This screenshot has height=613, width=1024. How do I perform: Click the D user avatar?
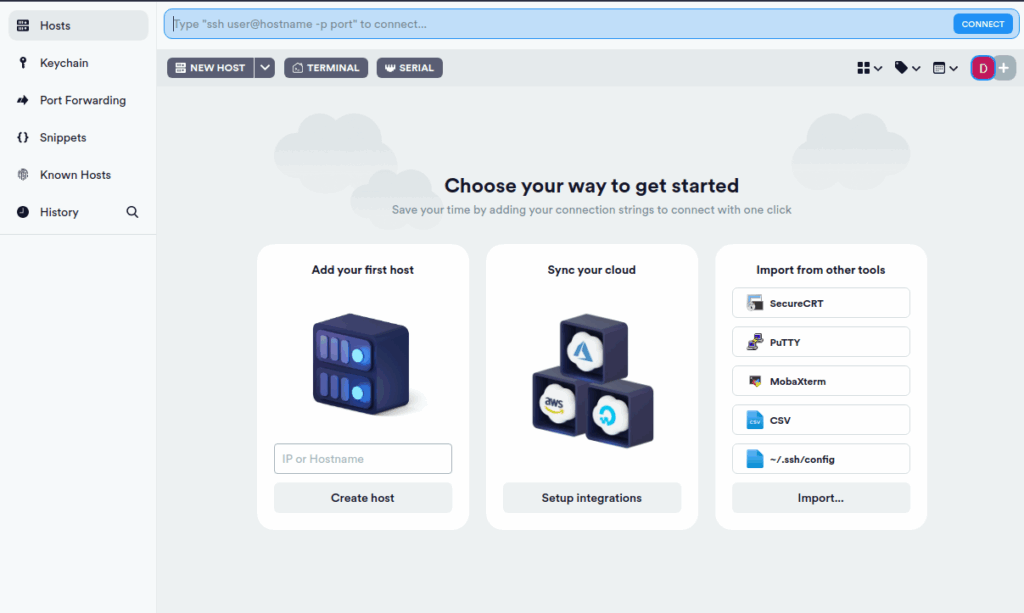(983, 68)
